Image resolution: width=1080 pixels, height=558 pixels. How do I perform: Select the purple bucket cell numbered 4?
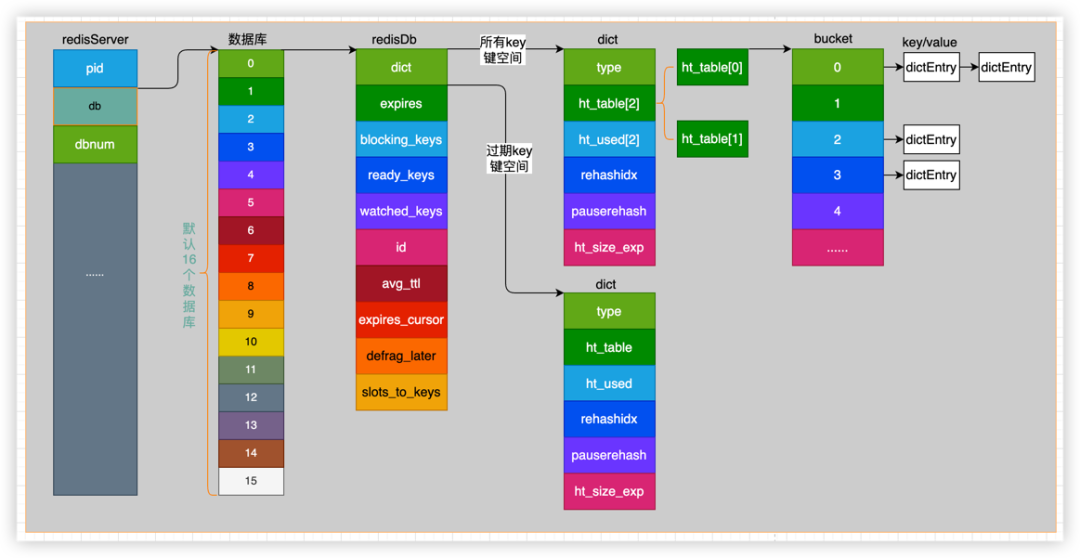[837, 211]
